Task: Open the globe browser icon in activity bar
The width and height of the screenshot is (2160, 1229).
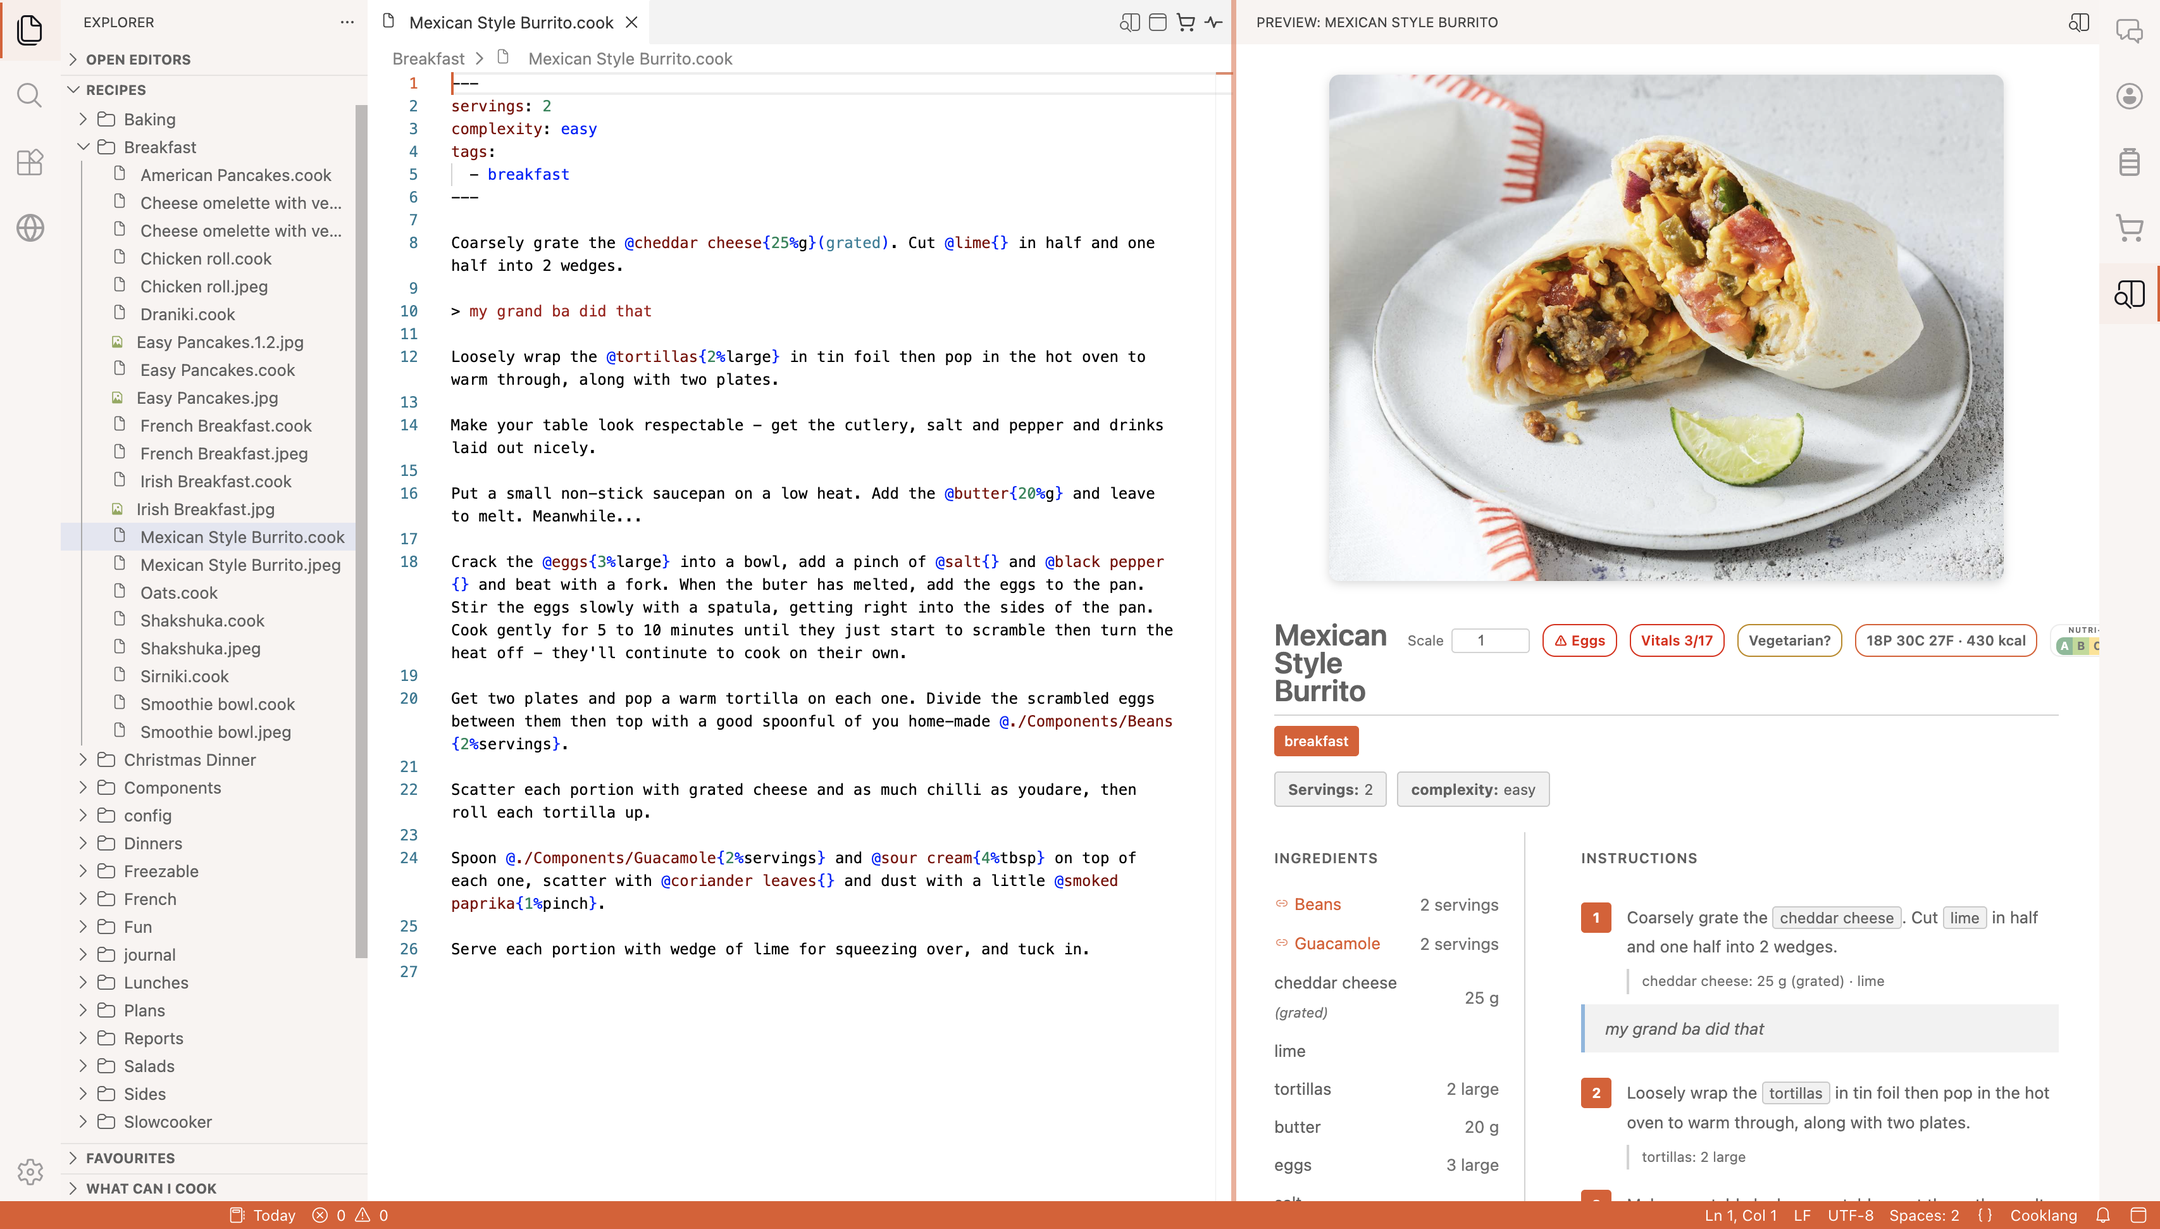Action: (x=30, y=228)
